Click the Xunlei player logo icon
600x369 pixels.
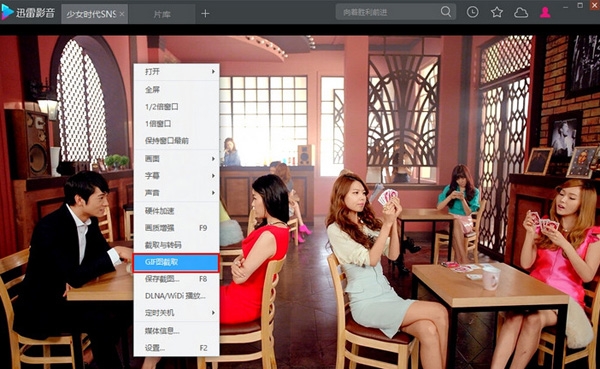tap(7, 13)
